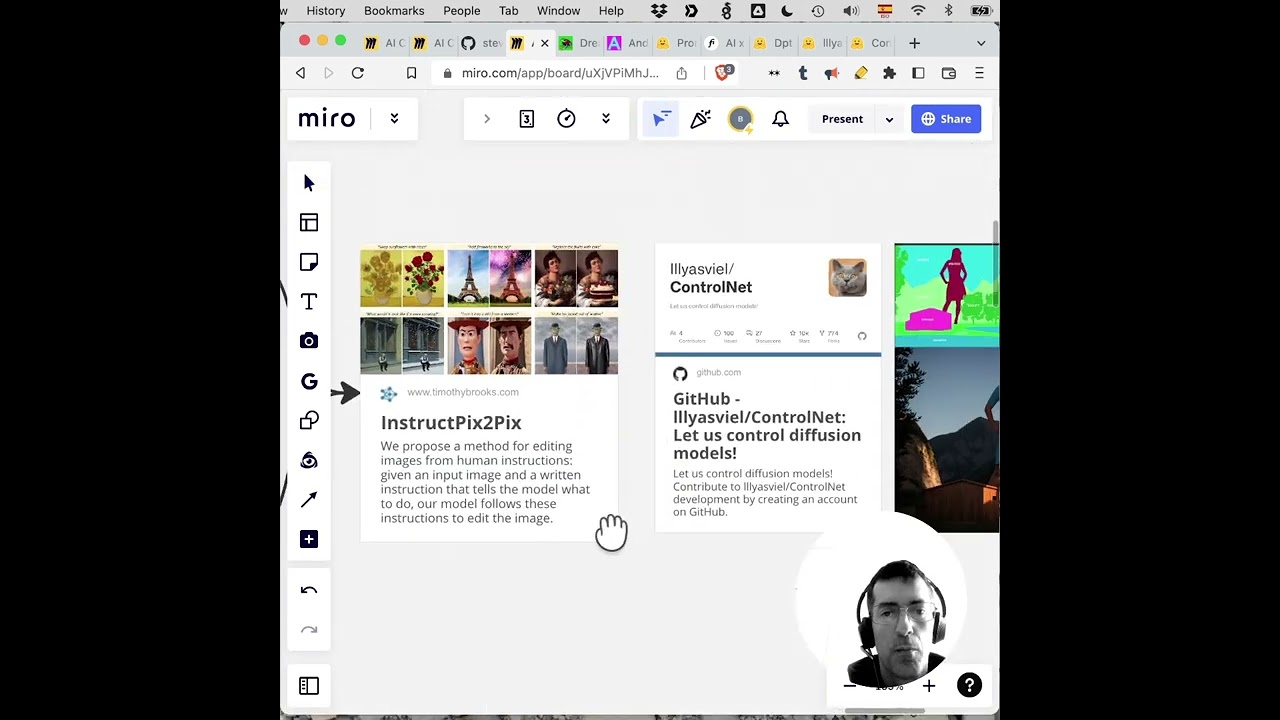1280x720 pixels.
Task: Open InstructPix2Pix link card title
Action: click(451, 423)
